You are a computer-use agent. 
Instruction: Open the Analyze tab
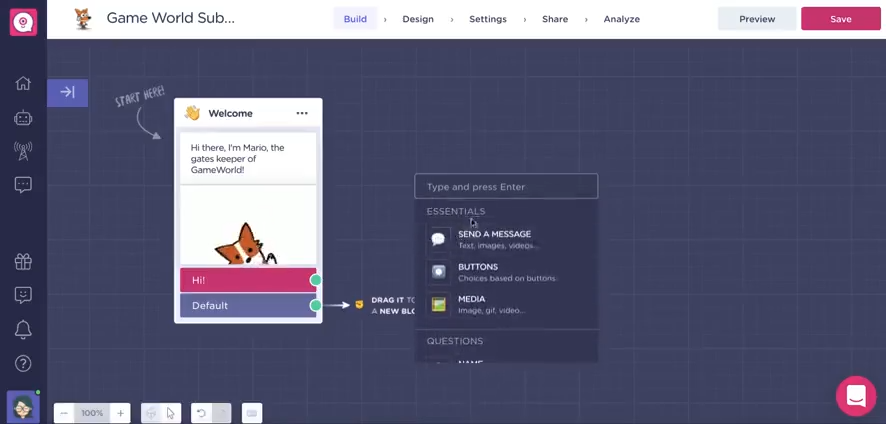click(x=622, y=19)
